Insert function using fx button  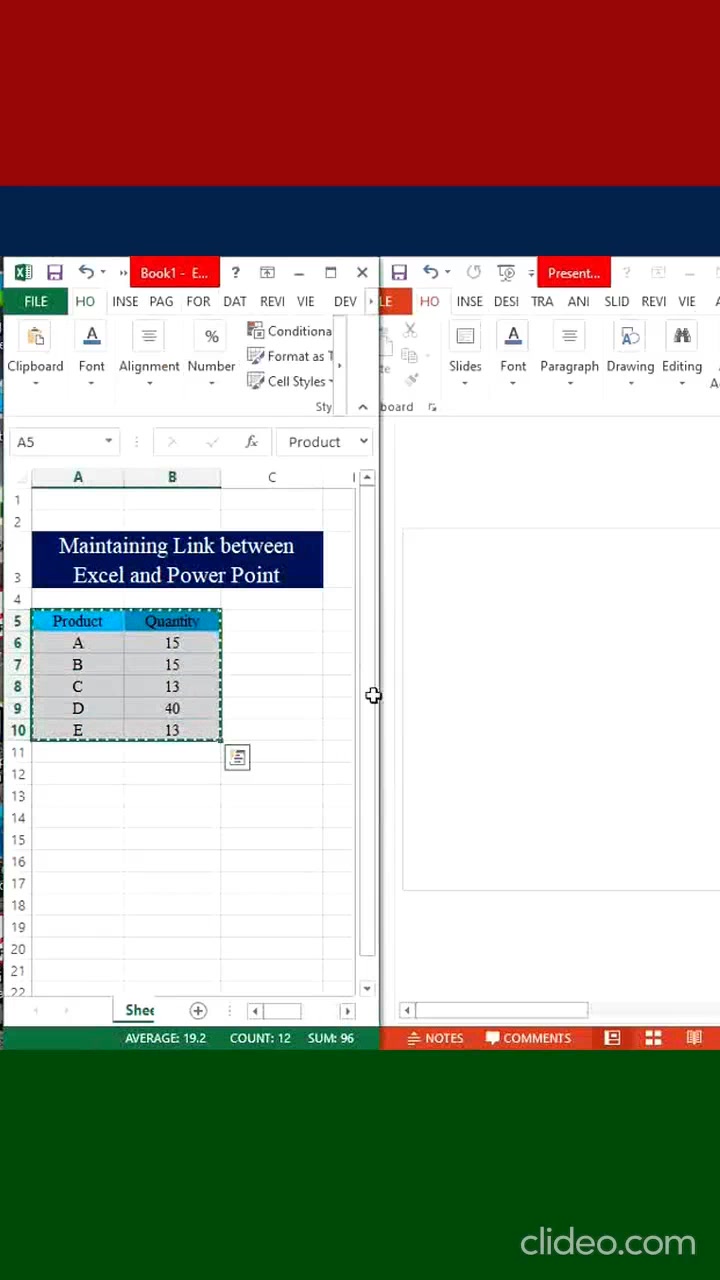(x=252, y=442)
